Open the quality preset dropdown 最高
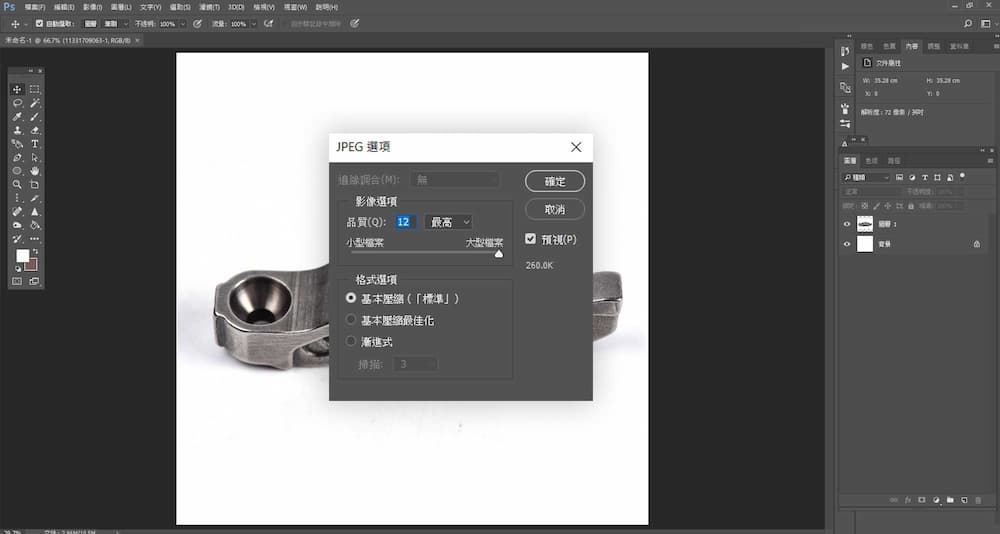The image size is (1000, 534). click(448, 222)
